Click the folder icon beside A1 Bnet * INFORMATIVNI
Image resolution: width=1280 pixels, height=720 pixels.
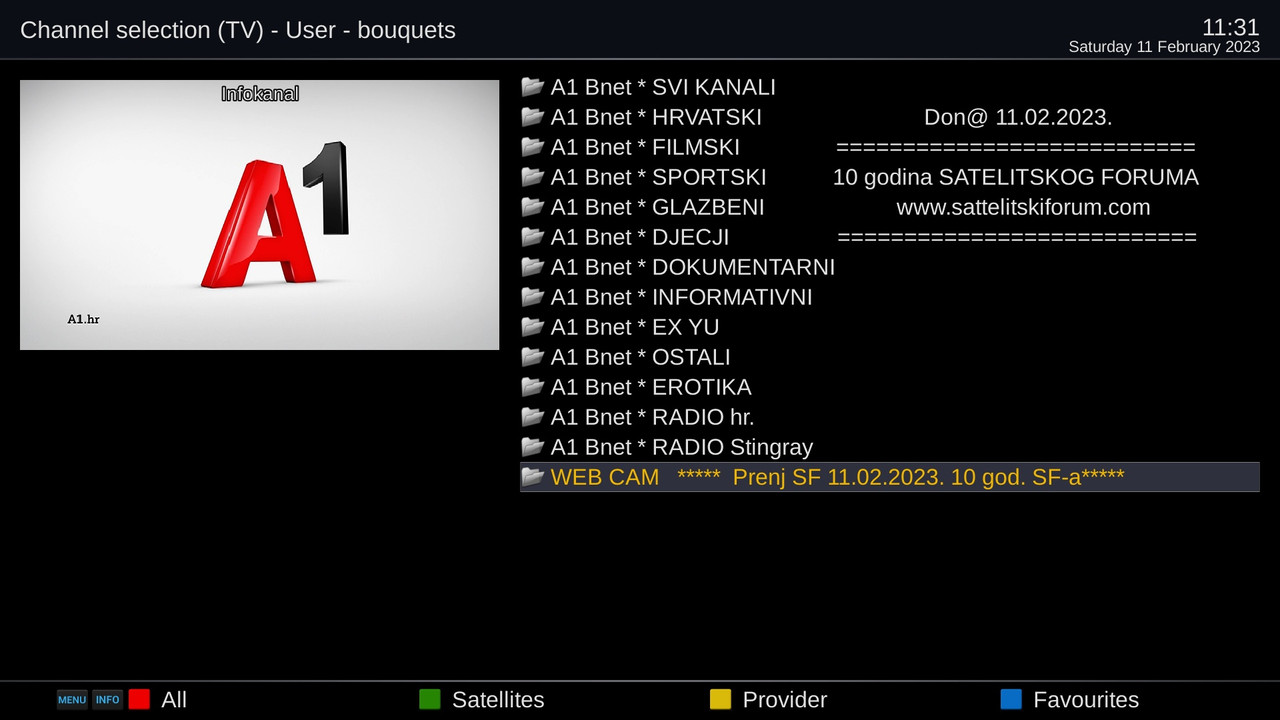[x=532, y=297]
